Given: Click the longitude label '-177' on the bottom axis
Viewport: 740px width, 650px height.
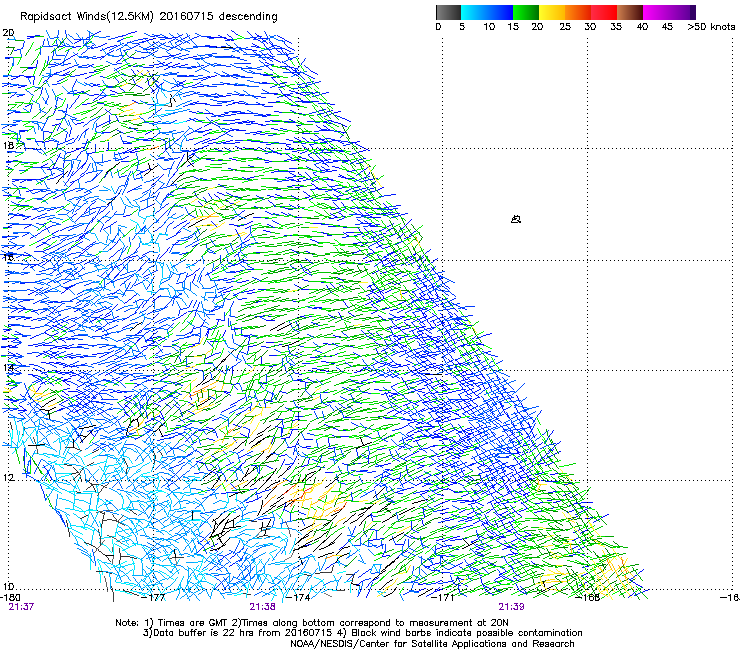Looking at the screenshot, I should 154,597.
